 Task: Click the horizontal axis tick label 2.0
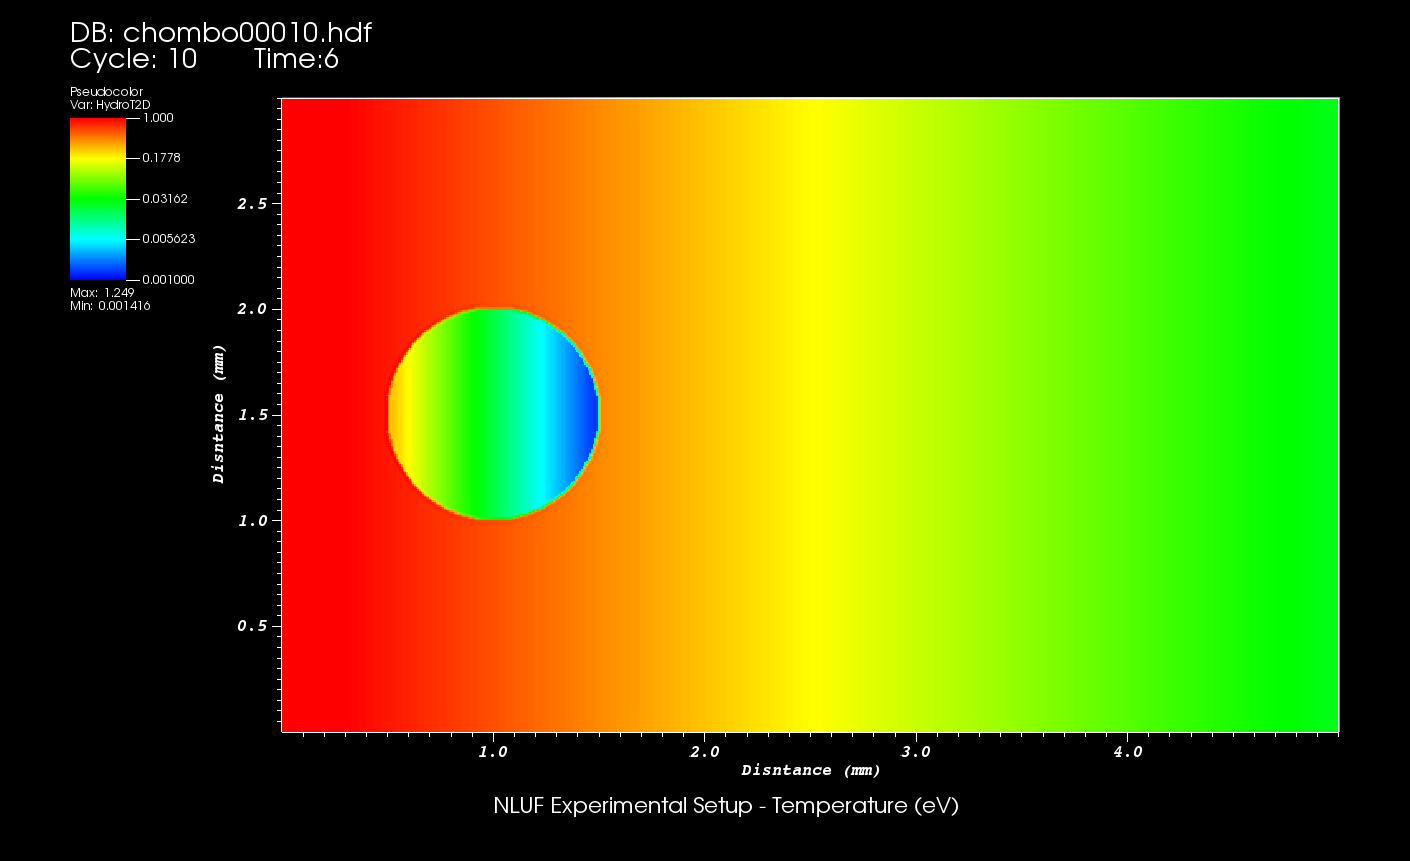tap(704, 752)
